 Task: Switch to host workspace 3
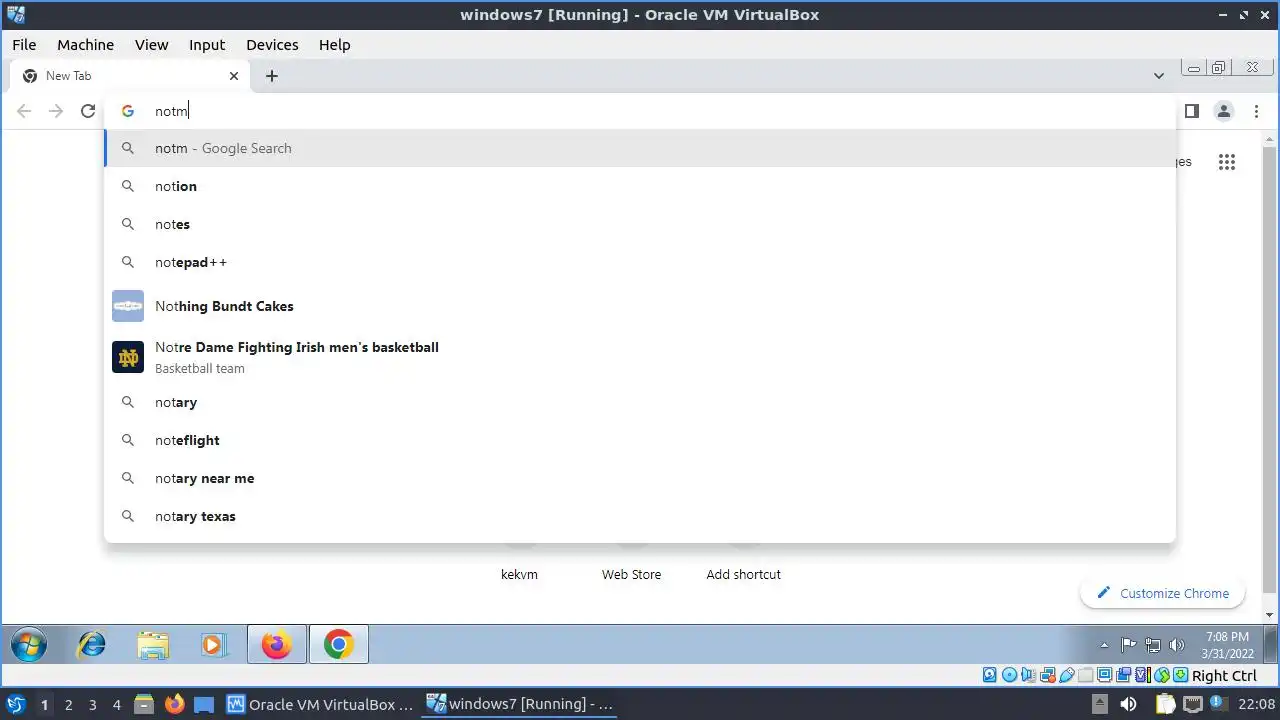[x=92, y=705]
